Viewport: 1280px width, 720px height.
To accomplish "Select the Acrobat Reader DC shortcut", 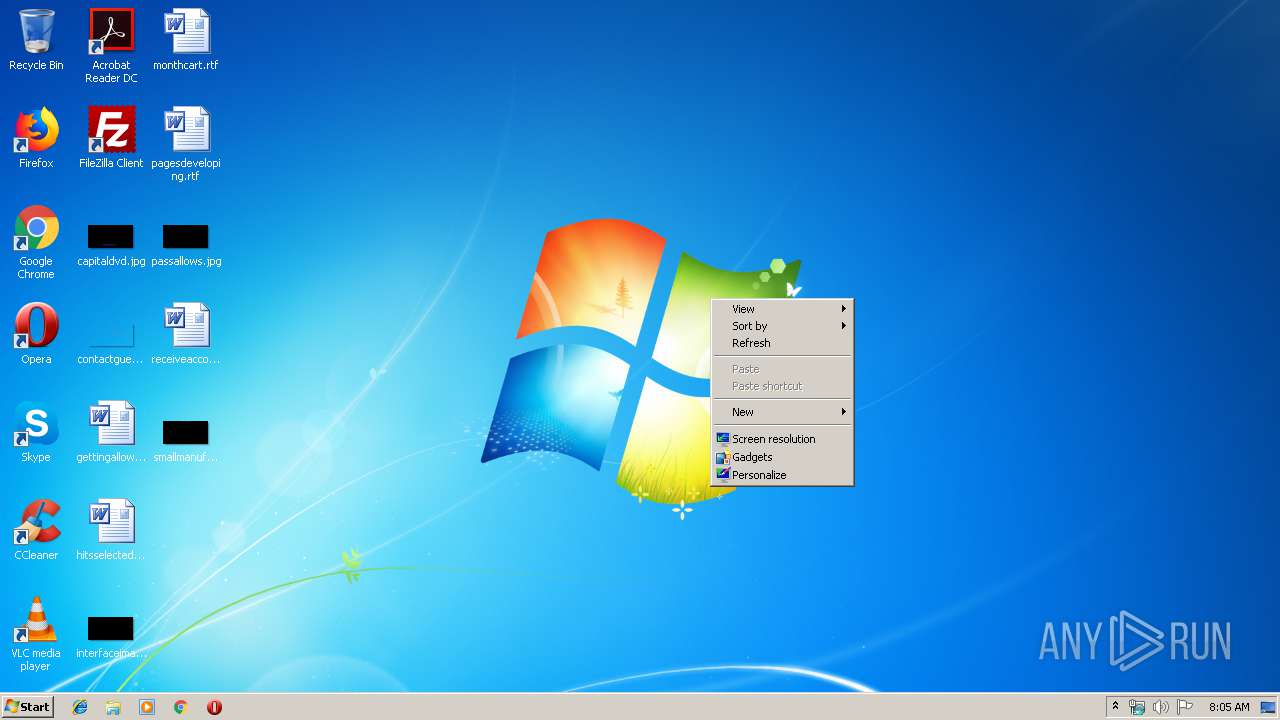I will pos(111,46).
